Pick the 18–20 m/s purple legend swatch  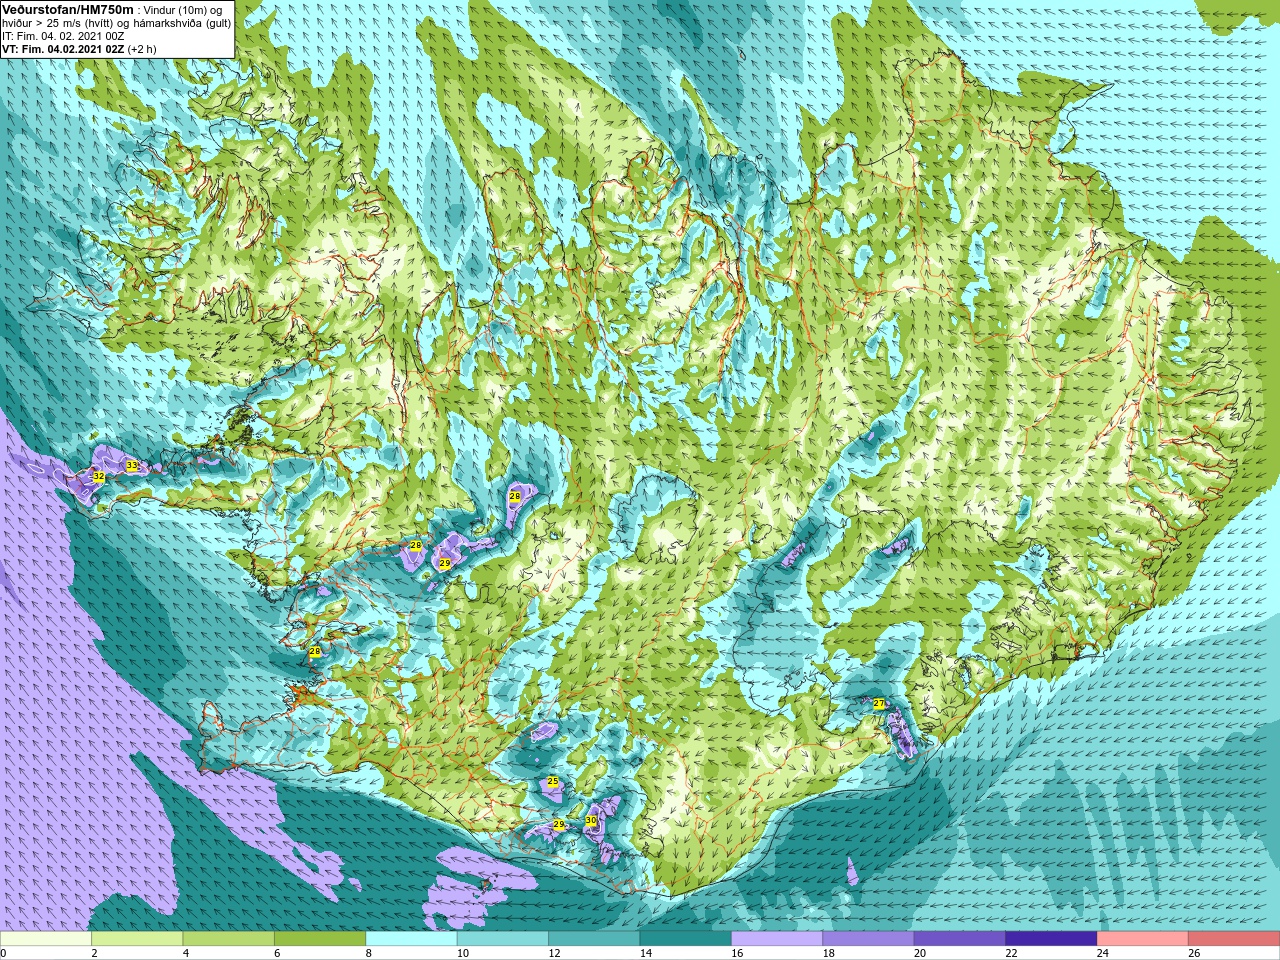868,939
